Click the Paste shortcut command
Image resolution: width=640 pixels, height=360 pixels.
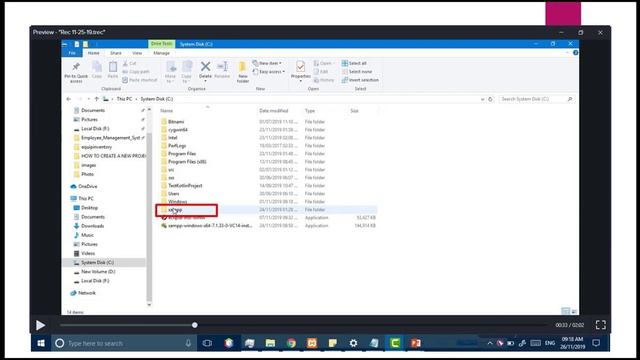(140, 80)
